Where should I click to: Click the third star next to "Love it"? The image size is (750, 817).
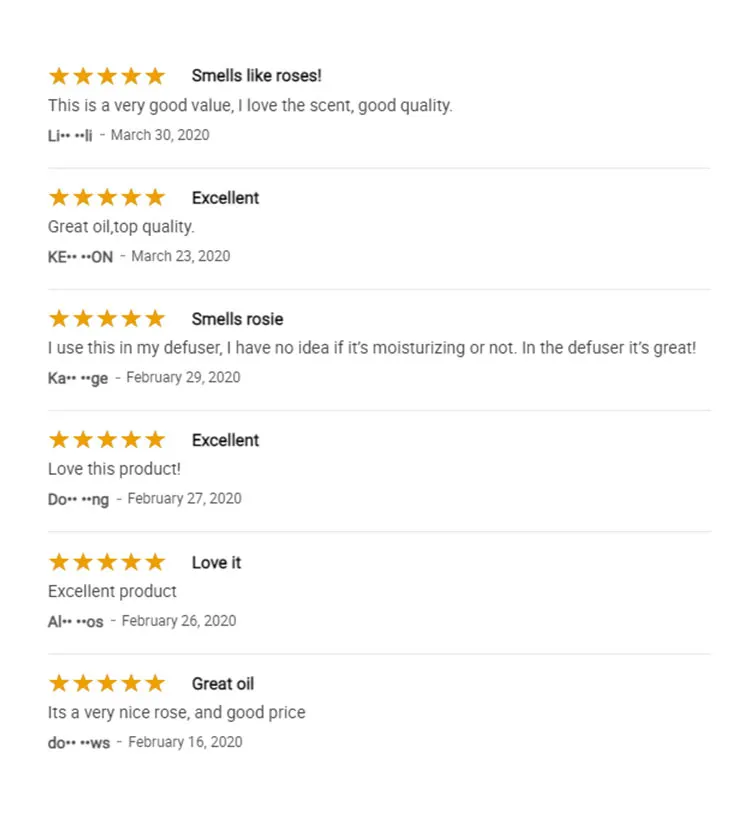click(107, 562)
